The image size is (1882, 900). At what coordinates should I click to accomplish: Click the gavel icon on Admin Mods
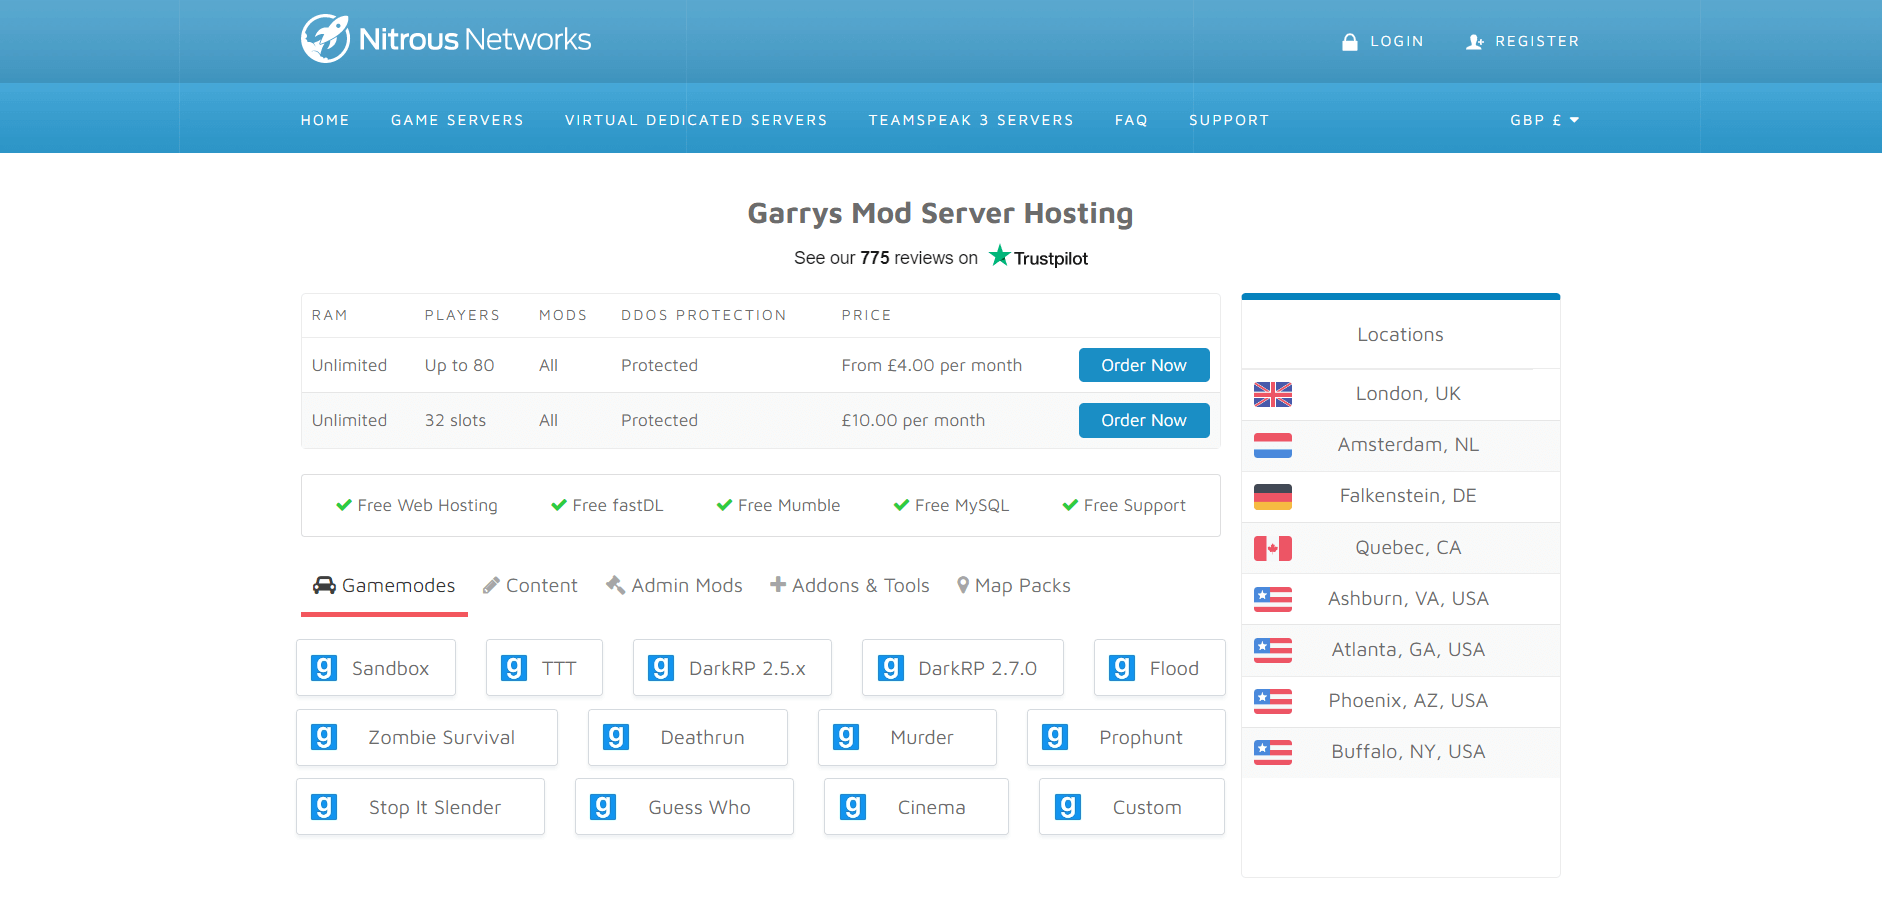[x=615, y=585]
